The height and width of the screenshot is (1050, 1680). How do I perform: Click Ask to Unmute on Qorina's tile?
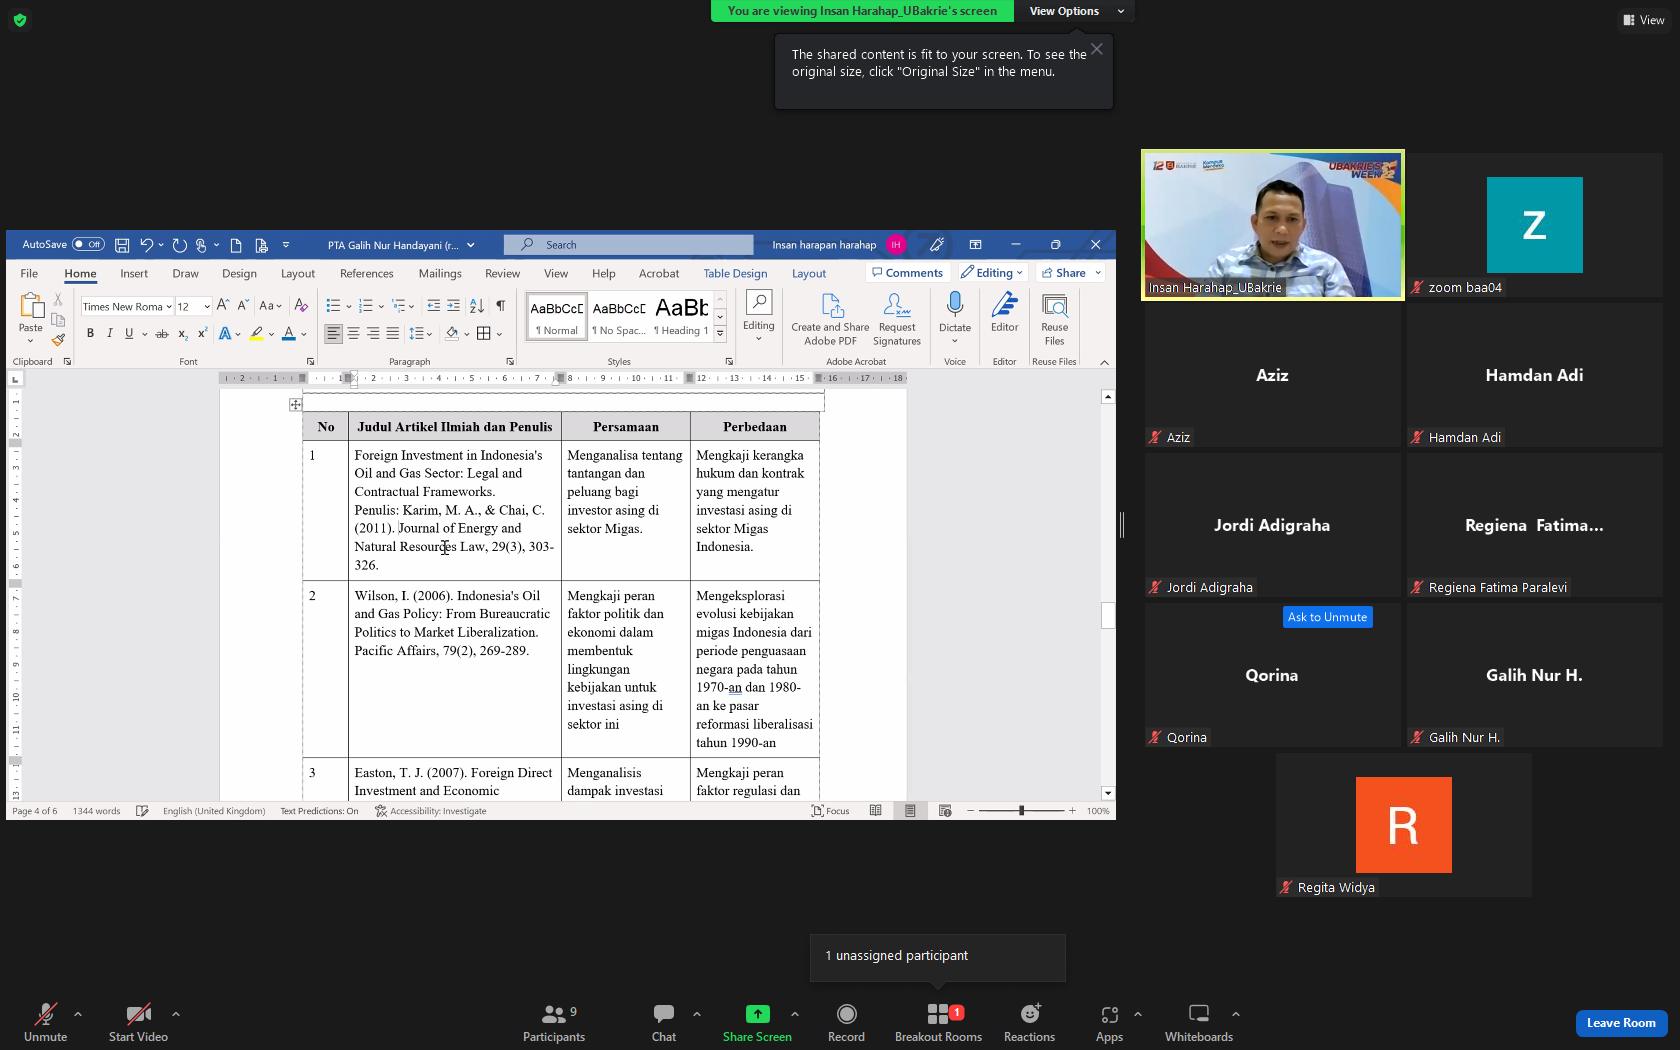tap(1327, 617)
